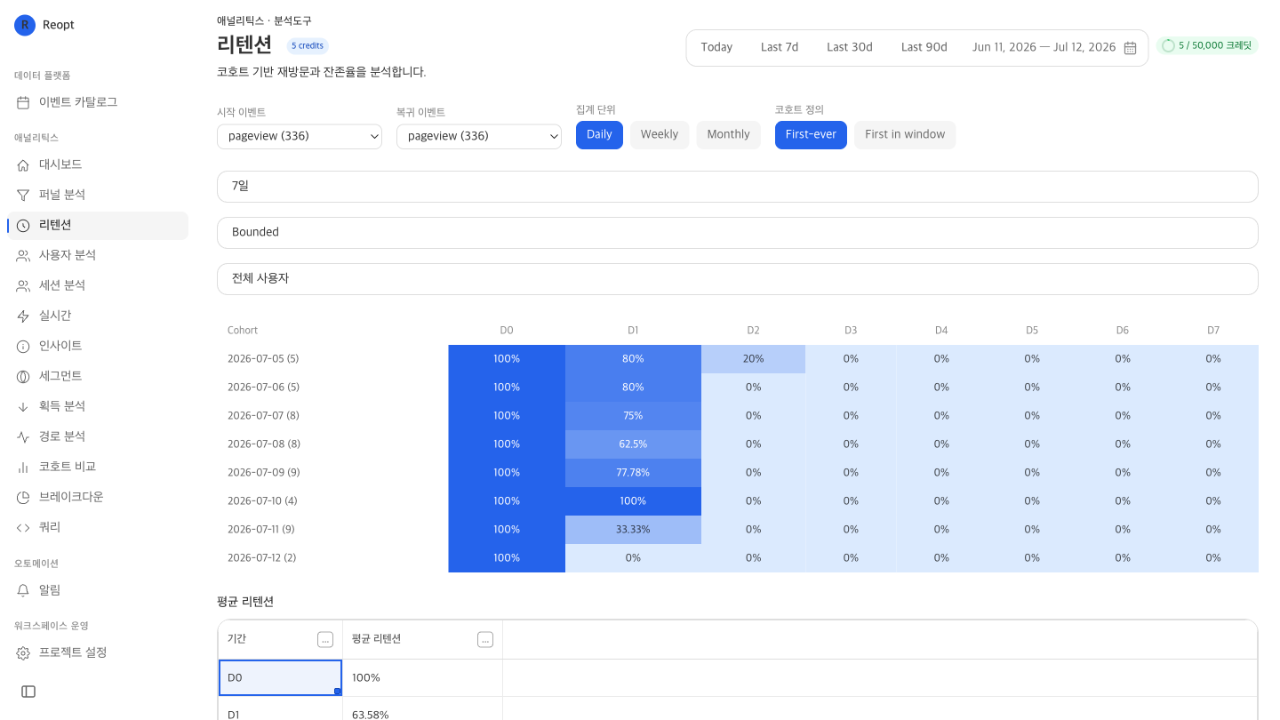
Task: Select the Today date preset
Action: [717, 48]
